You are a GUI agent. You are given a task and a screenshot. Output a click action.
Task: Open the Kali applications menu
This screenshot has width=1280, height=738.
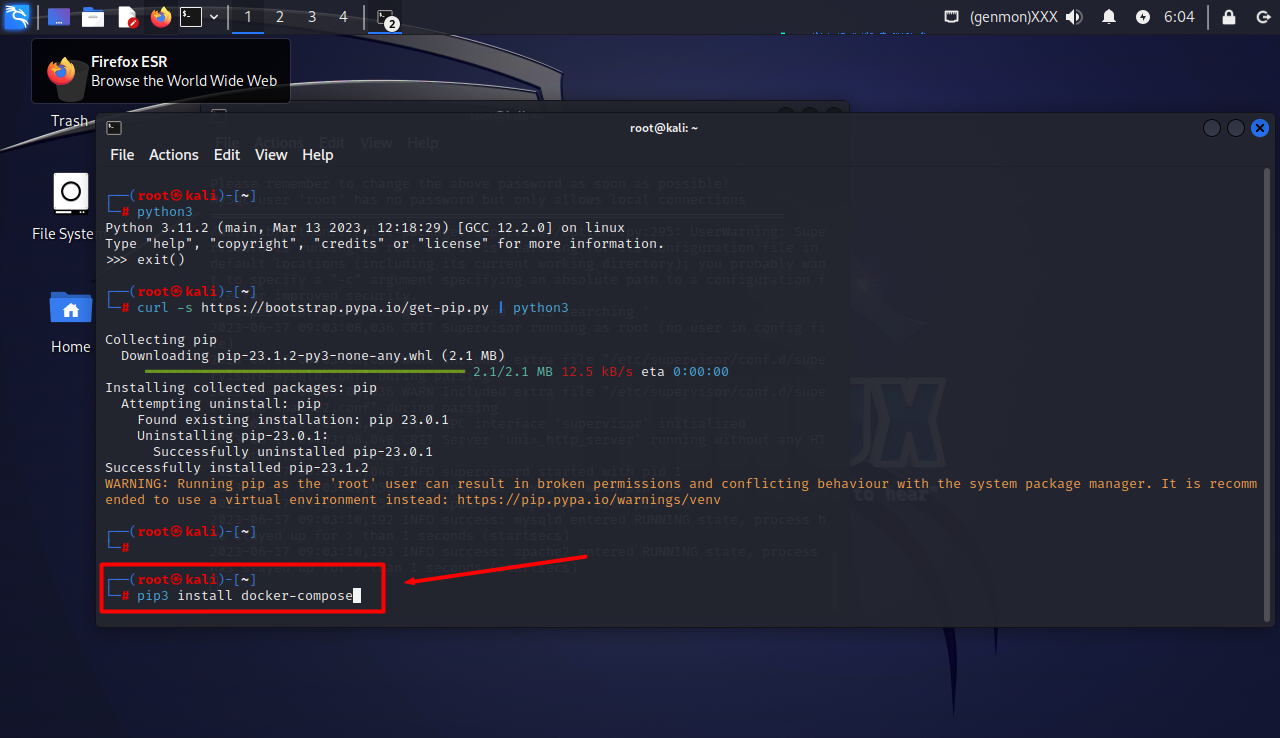(x=17, y=16)
